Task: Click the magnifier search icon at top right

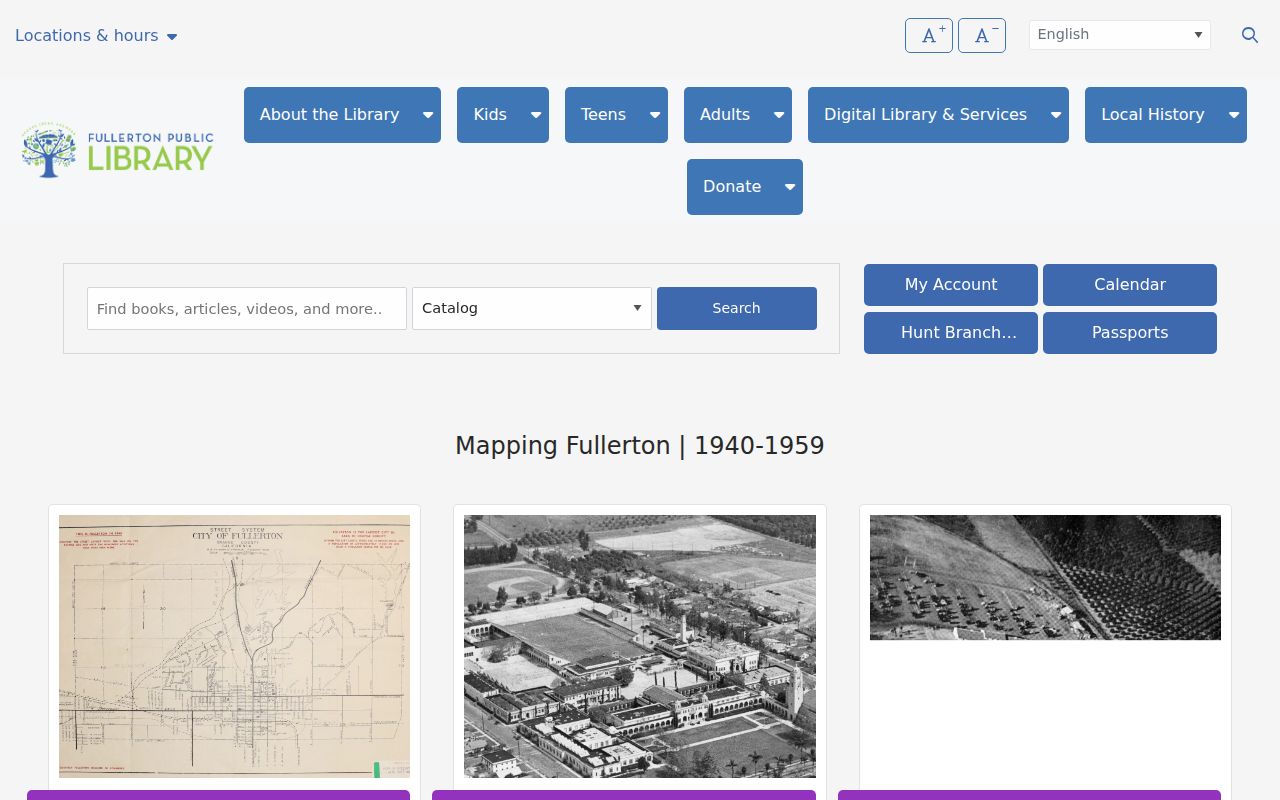Action: click(1250, 35)
